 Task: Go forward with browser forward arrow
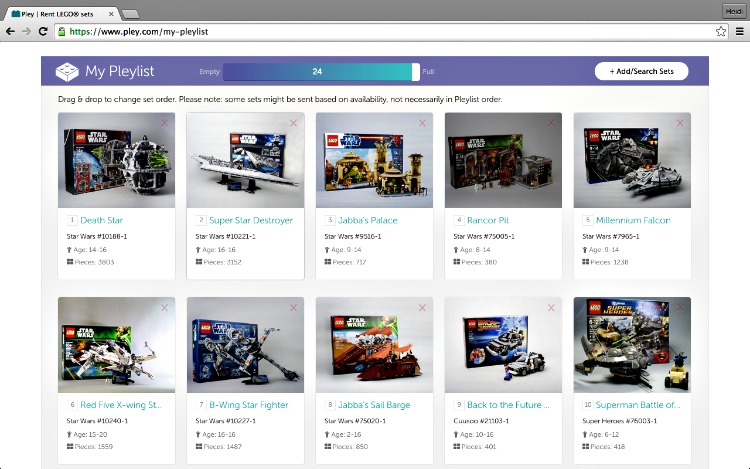[26, 32]
